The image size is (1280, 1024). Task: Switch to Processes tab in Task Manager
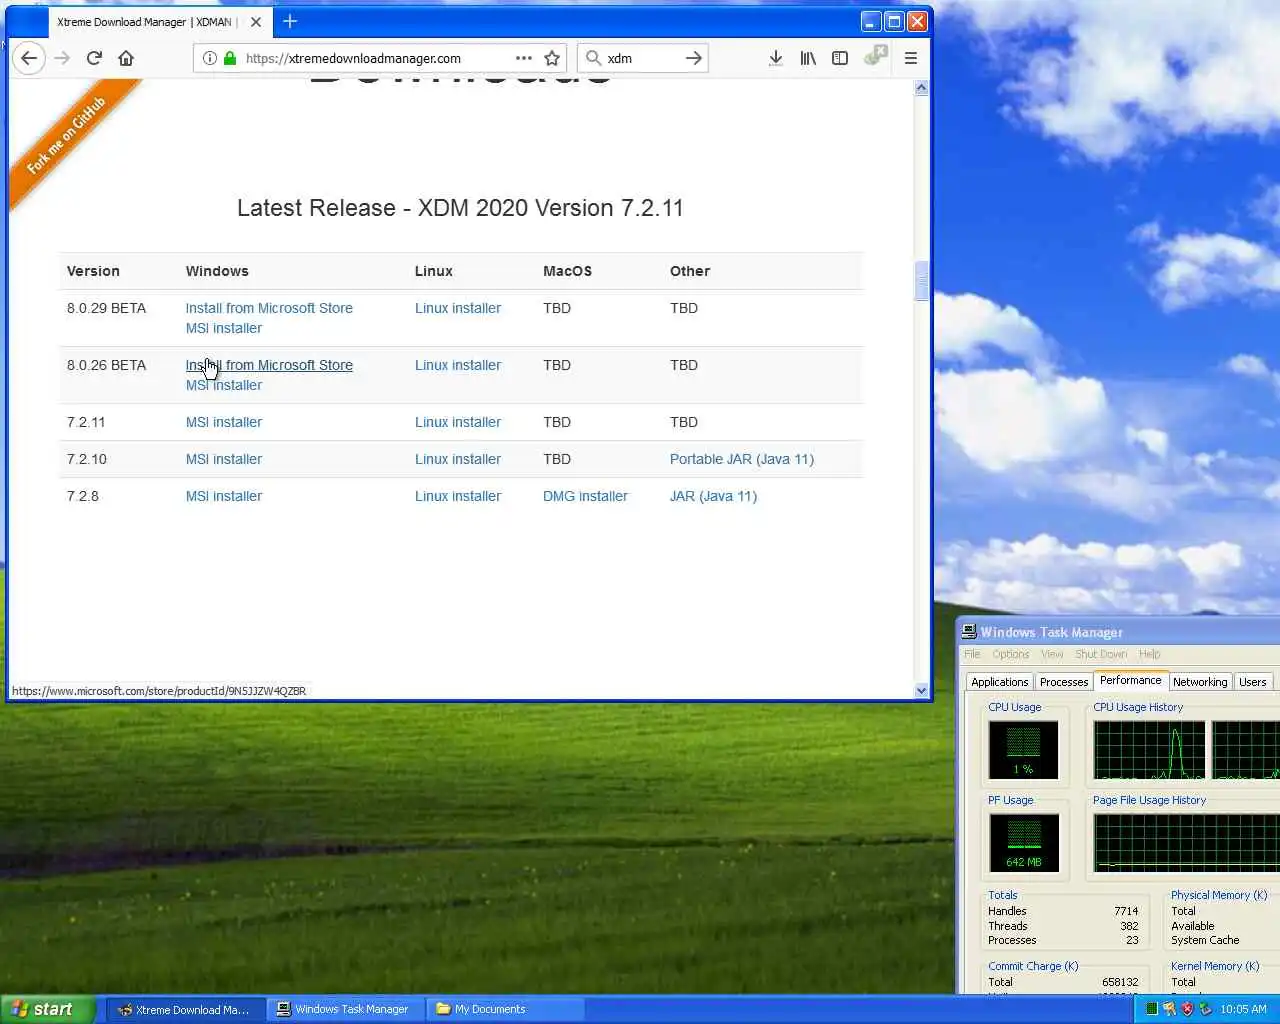pos(1064,682)
